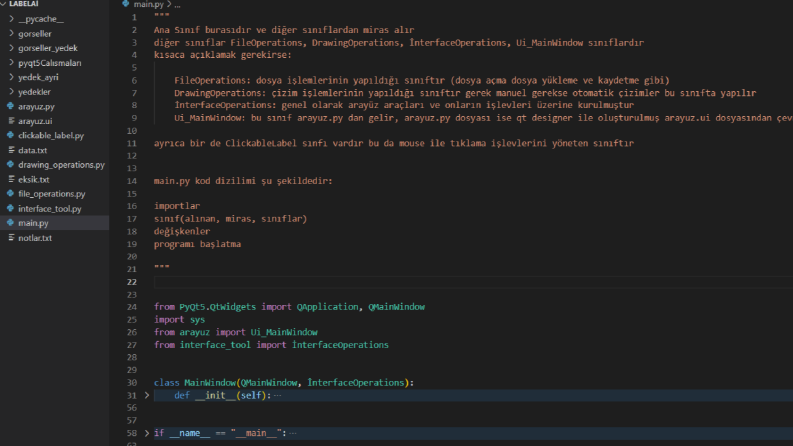Click Ui_MainWindow on line 26

pos(284,332)
